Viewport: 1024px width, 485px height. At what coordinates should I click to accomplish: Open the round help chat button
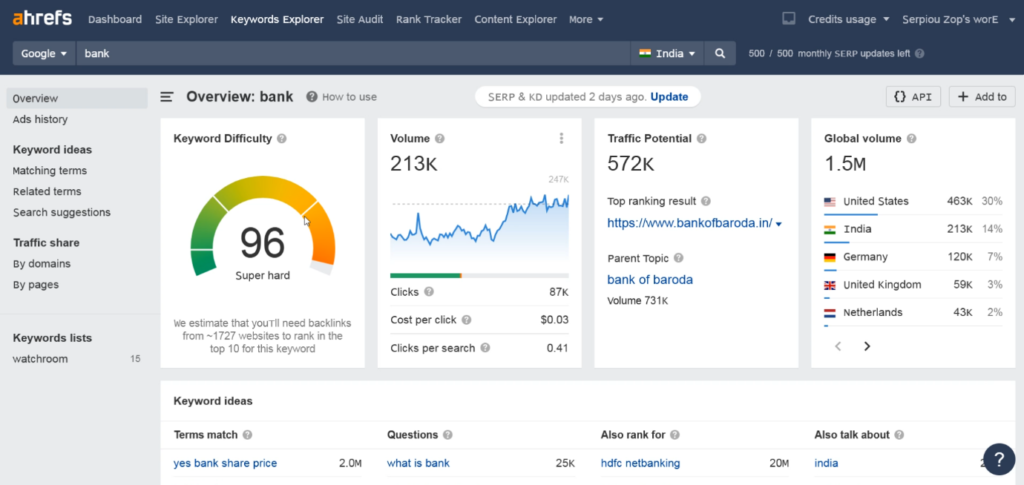tap(999, 460)
